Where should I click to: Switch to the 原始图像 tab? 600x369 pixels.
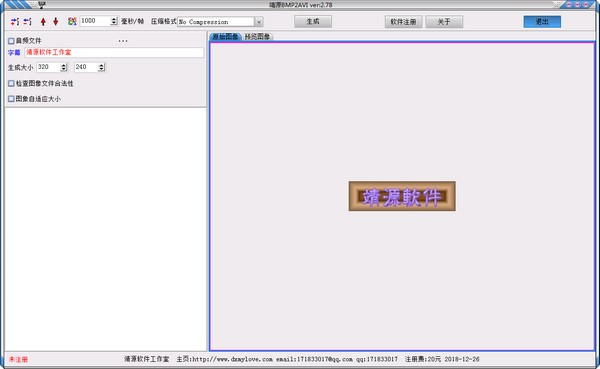click(225, 37)
